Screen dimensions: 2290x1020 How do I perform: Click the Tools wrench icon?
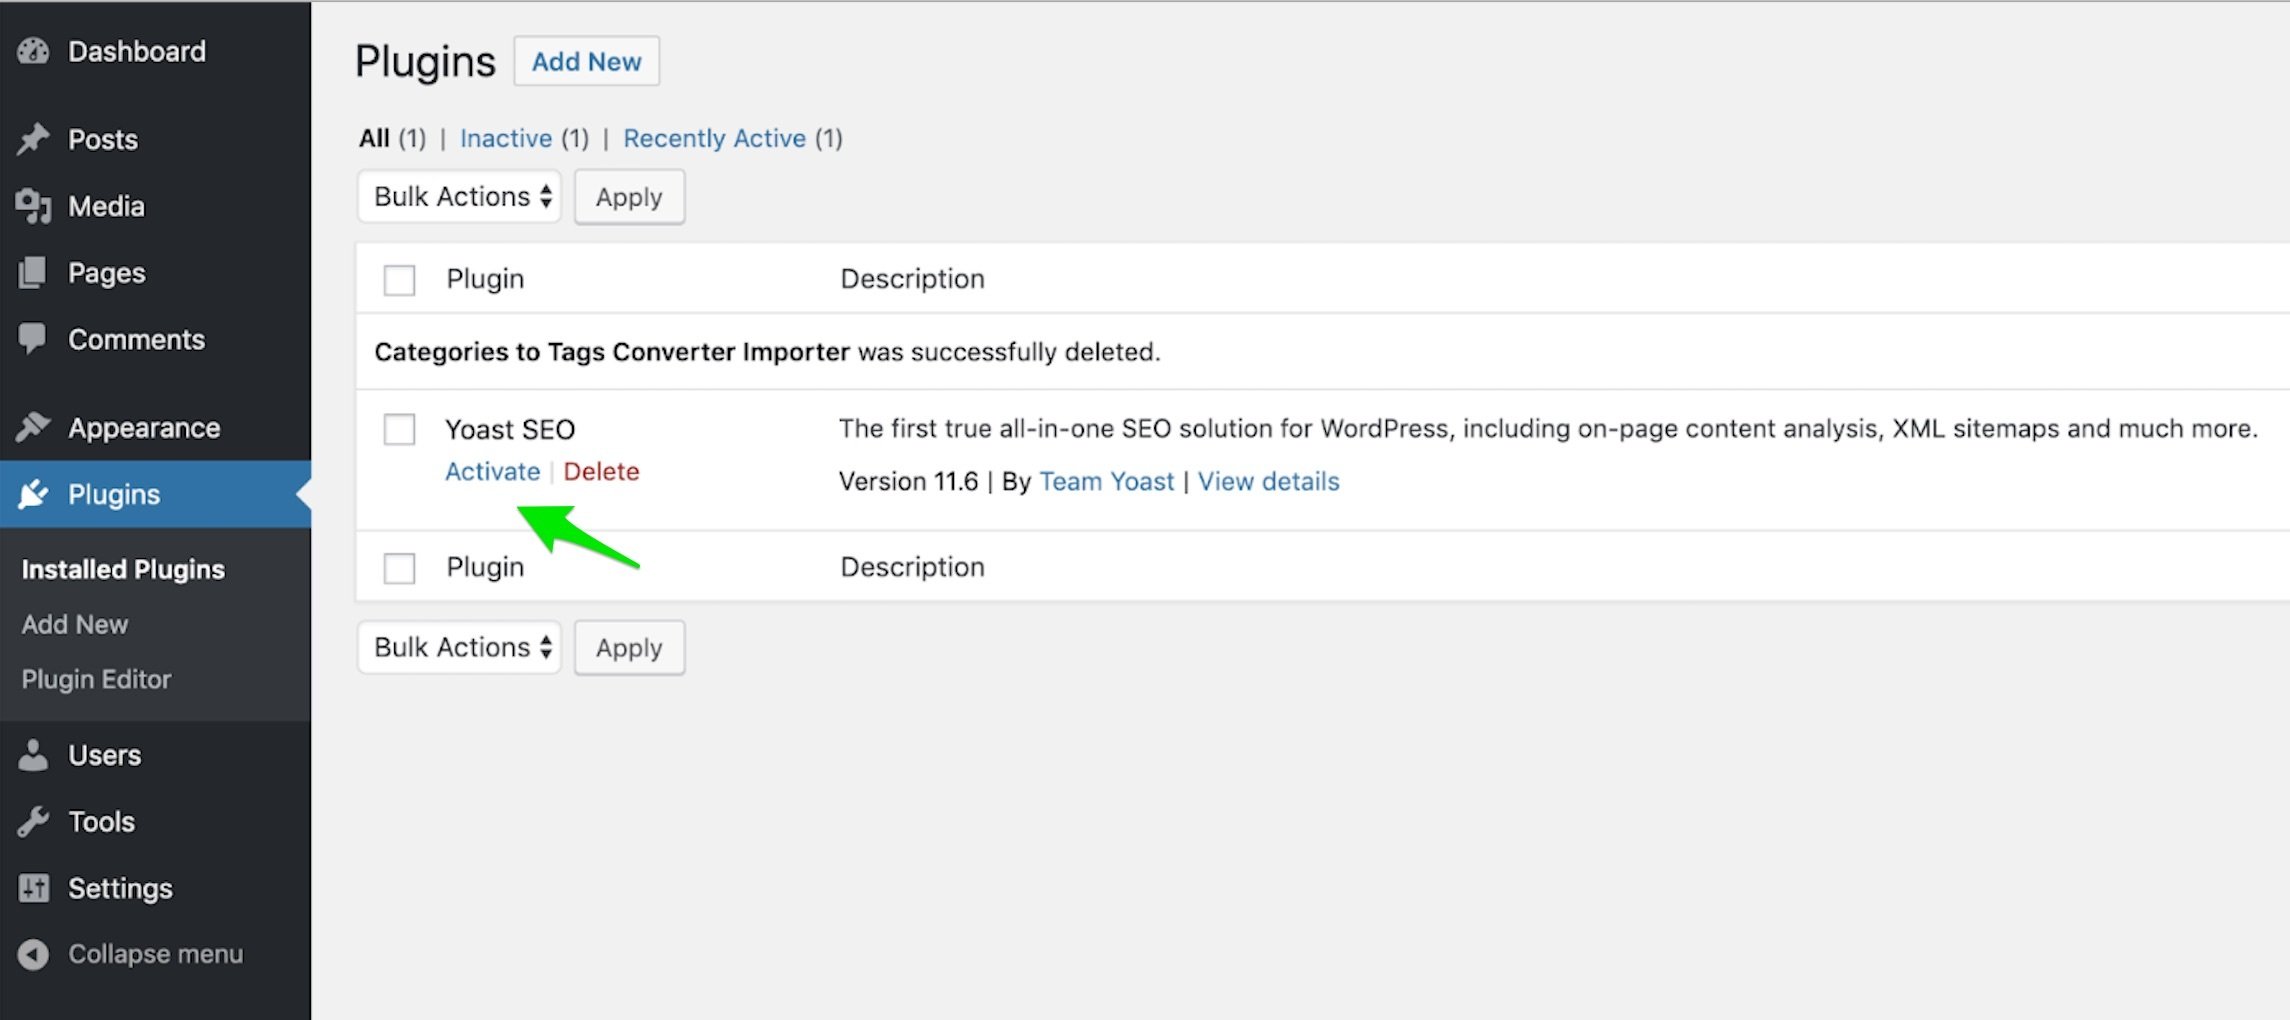coord(33,822)
